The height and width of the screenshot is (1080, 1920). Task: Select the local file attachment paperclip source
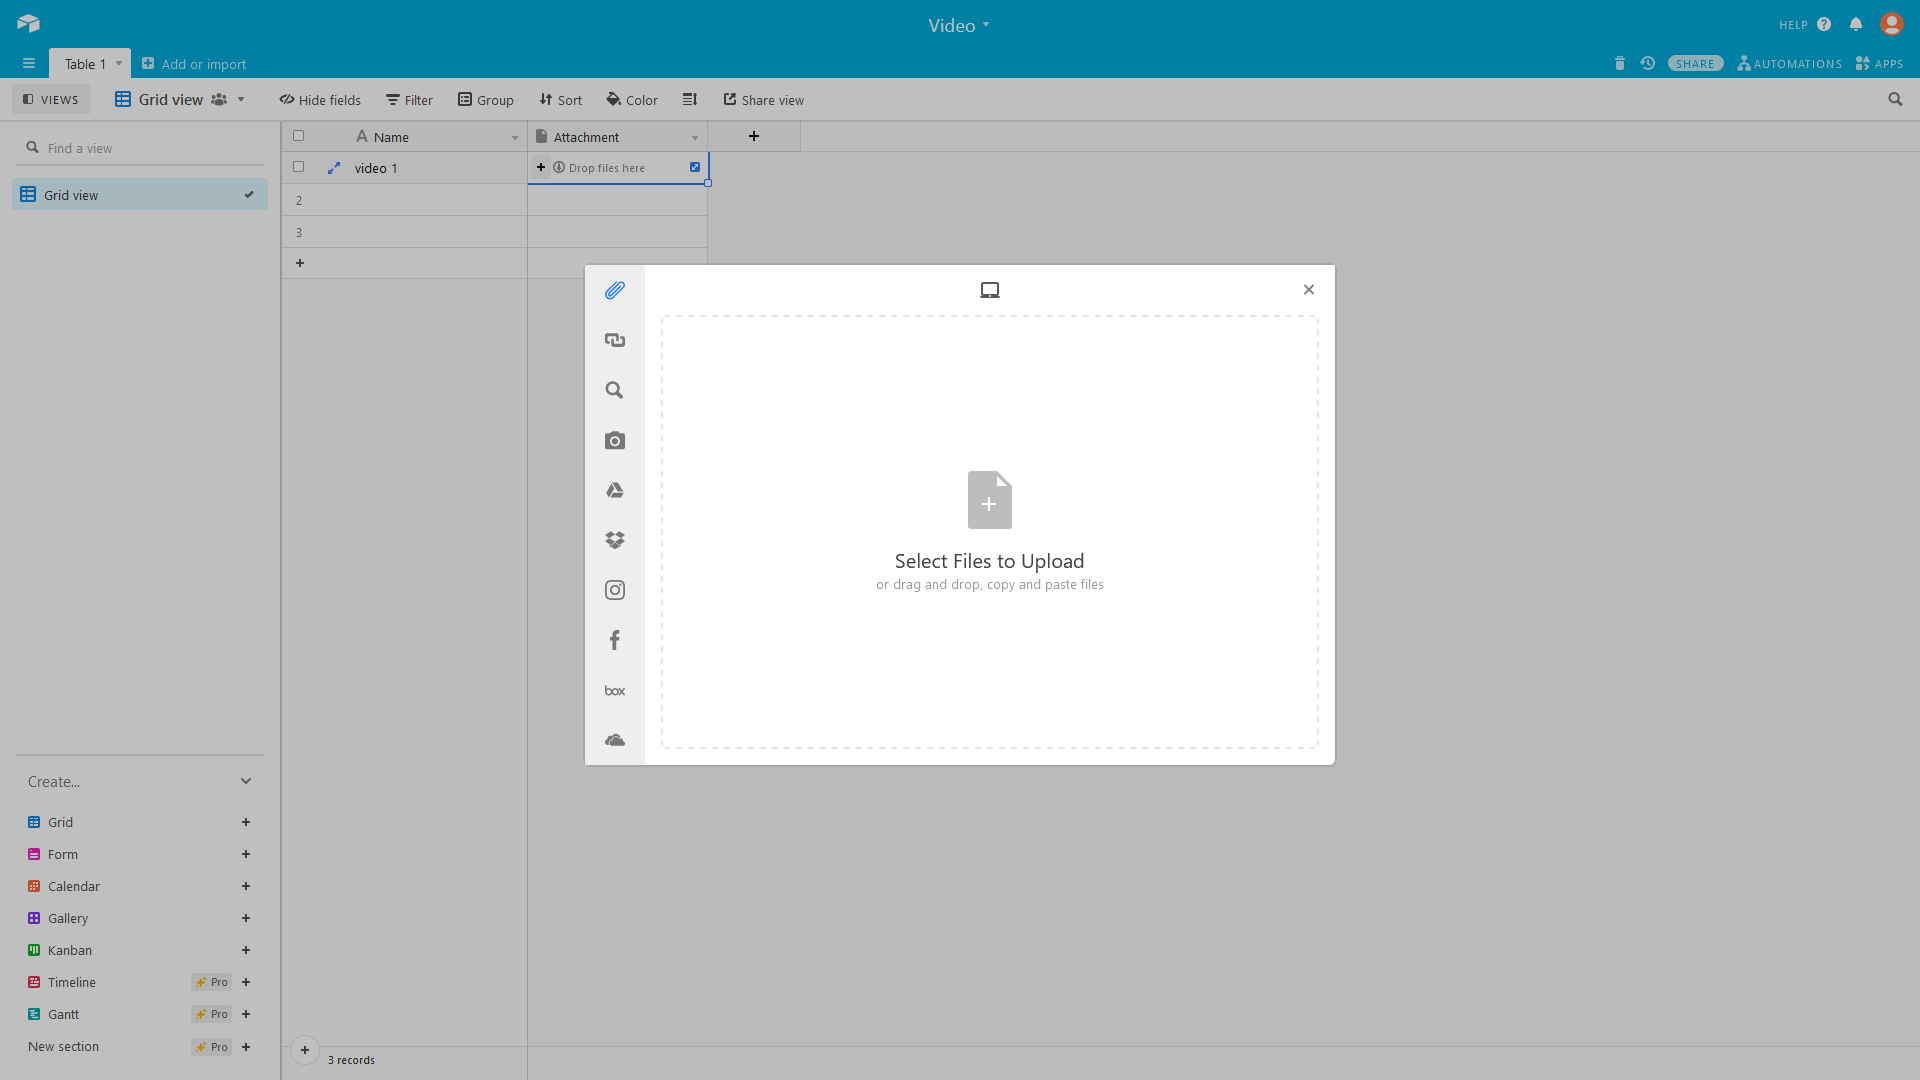pos(615,290)
